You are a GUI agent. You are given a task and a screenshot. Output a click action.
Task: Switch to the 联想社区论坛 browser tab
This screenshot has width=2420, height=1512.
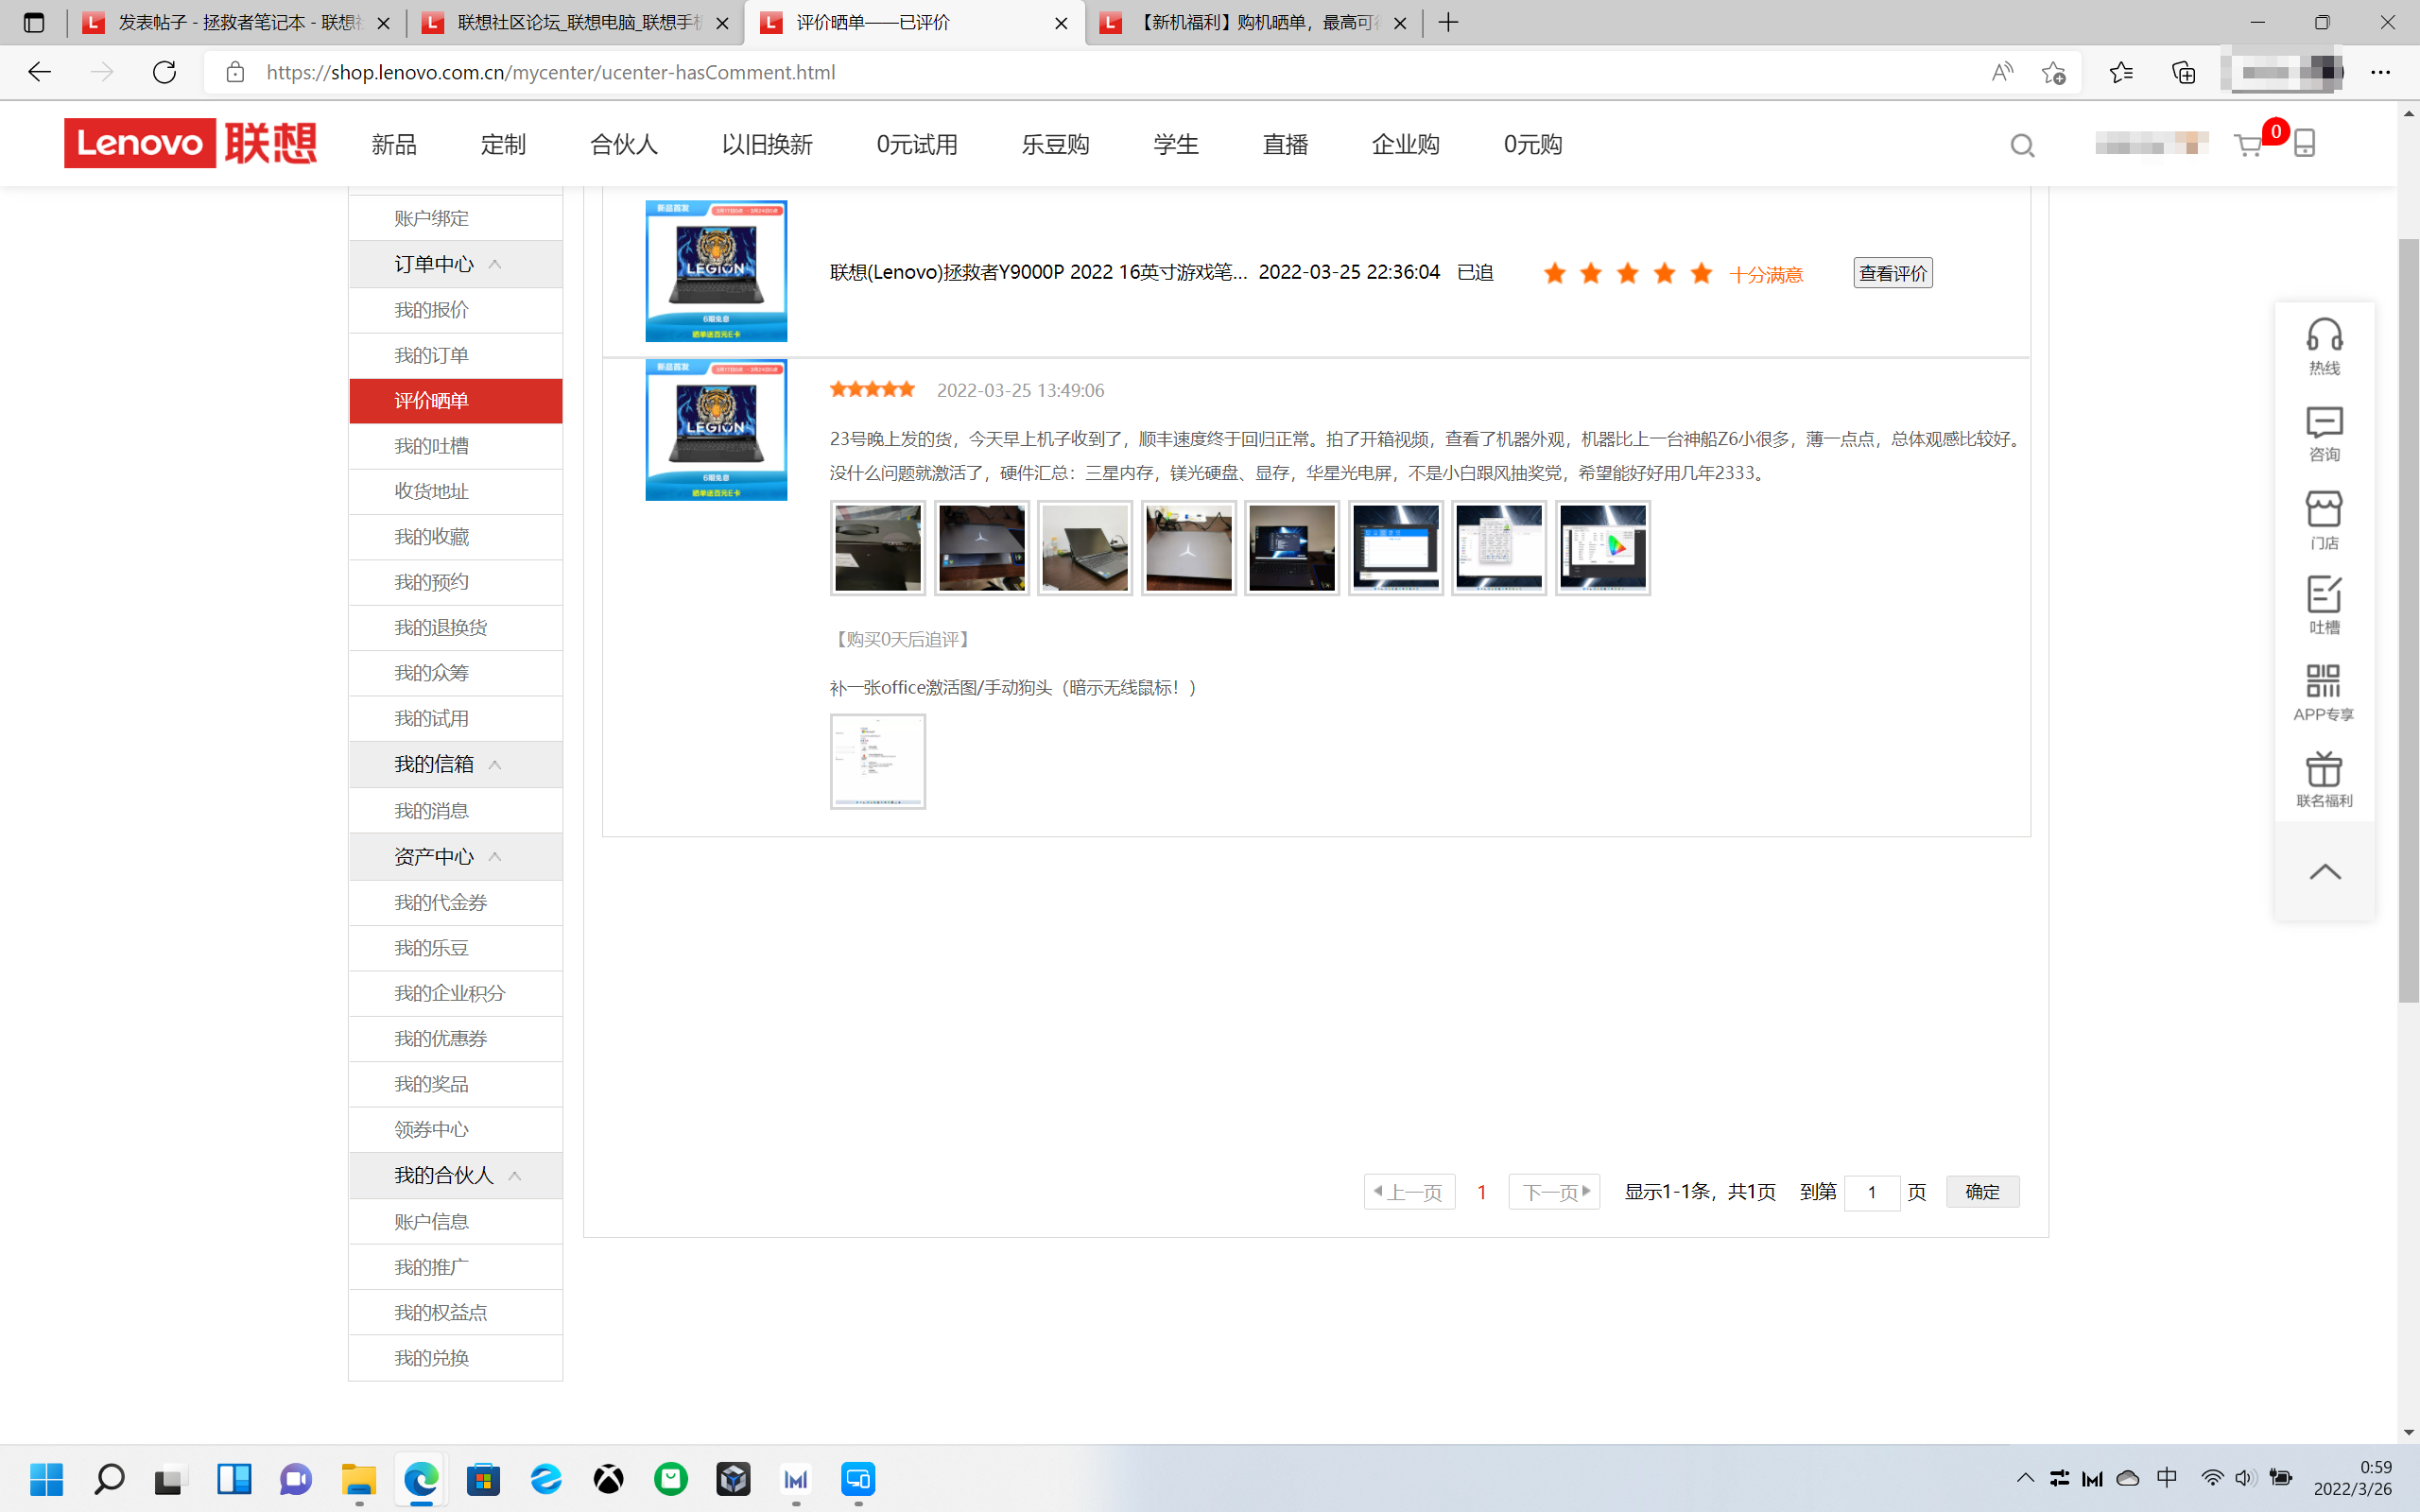click(575, 22)
